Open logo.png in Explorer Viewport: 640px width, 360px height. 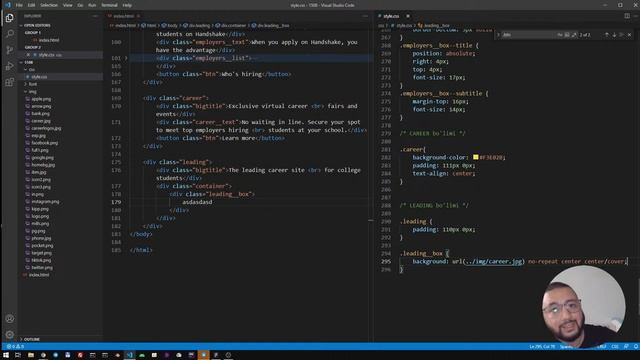(x=40, y=216)
